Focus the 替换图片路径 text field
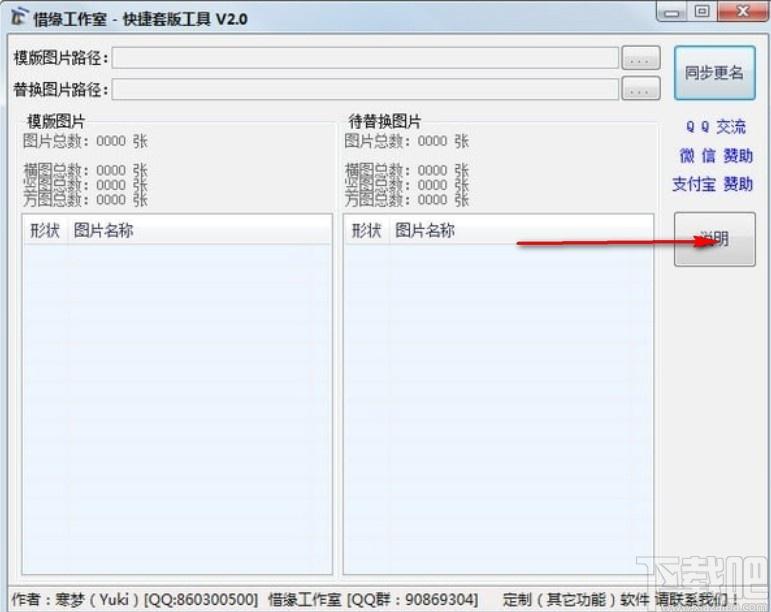 point(365,90)
